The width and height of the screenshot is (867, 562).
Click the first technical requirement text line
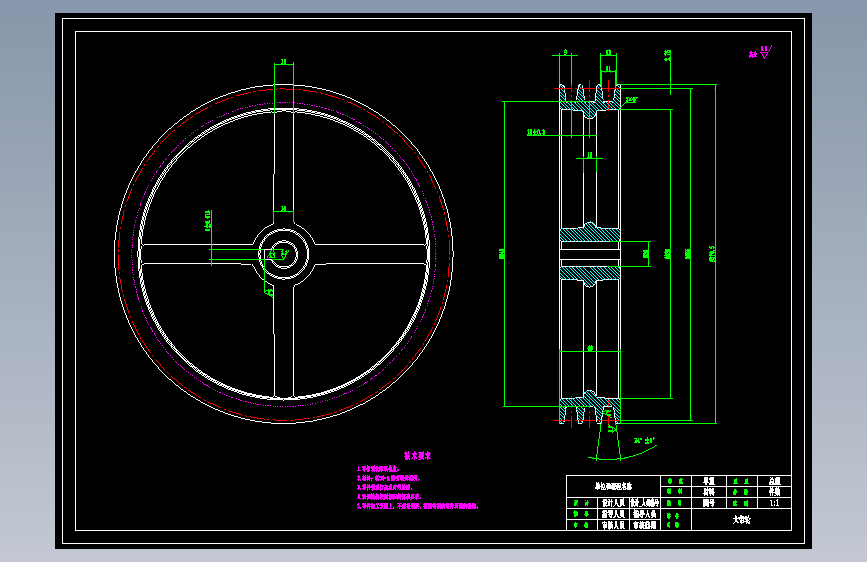tap(378, 469)
